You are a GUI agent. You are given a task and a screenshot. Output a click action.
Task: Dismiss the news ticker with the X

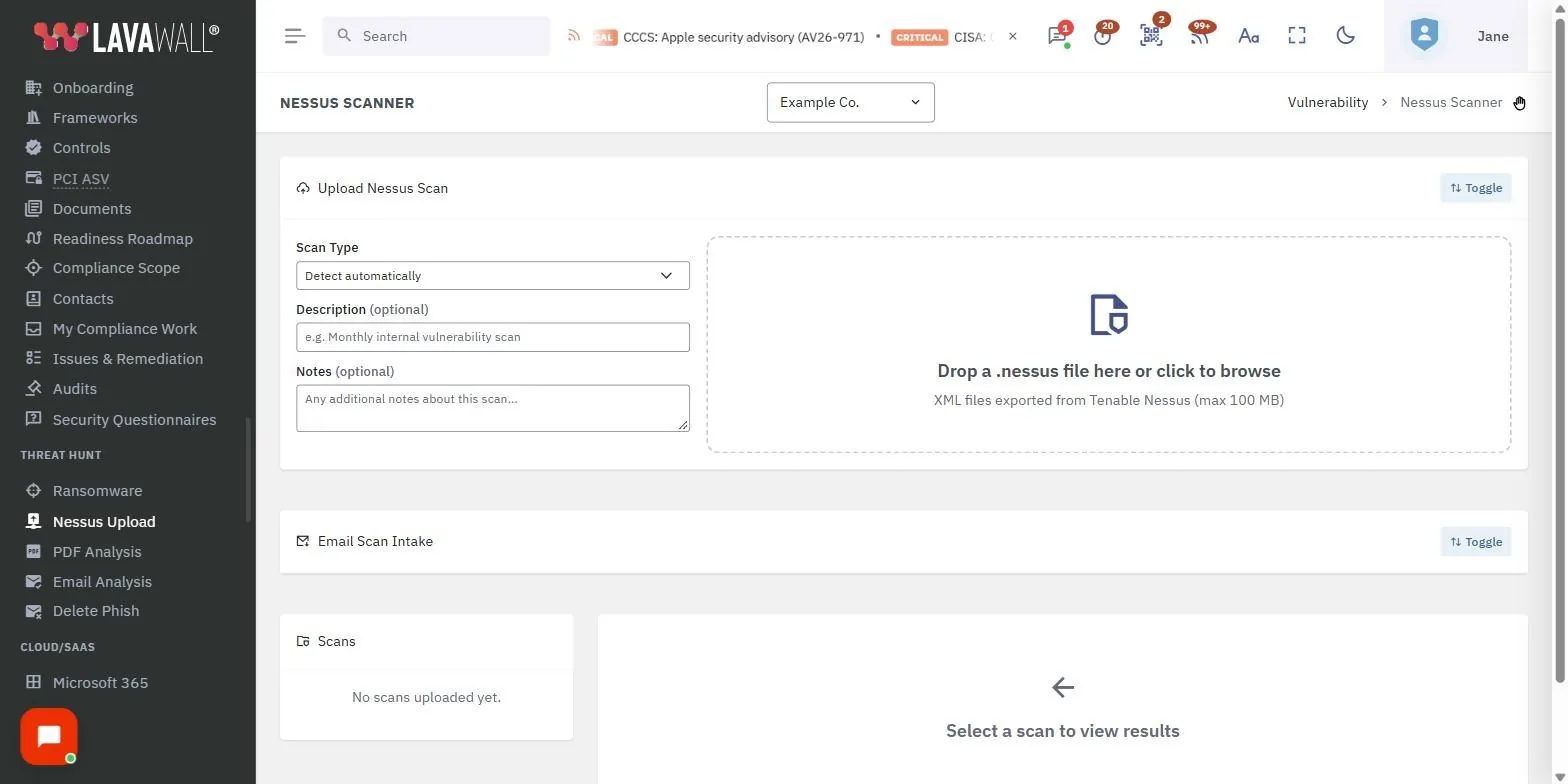[x=1012, y=36]
